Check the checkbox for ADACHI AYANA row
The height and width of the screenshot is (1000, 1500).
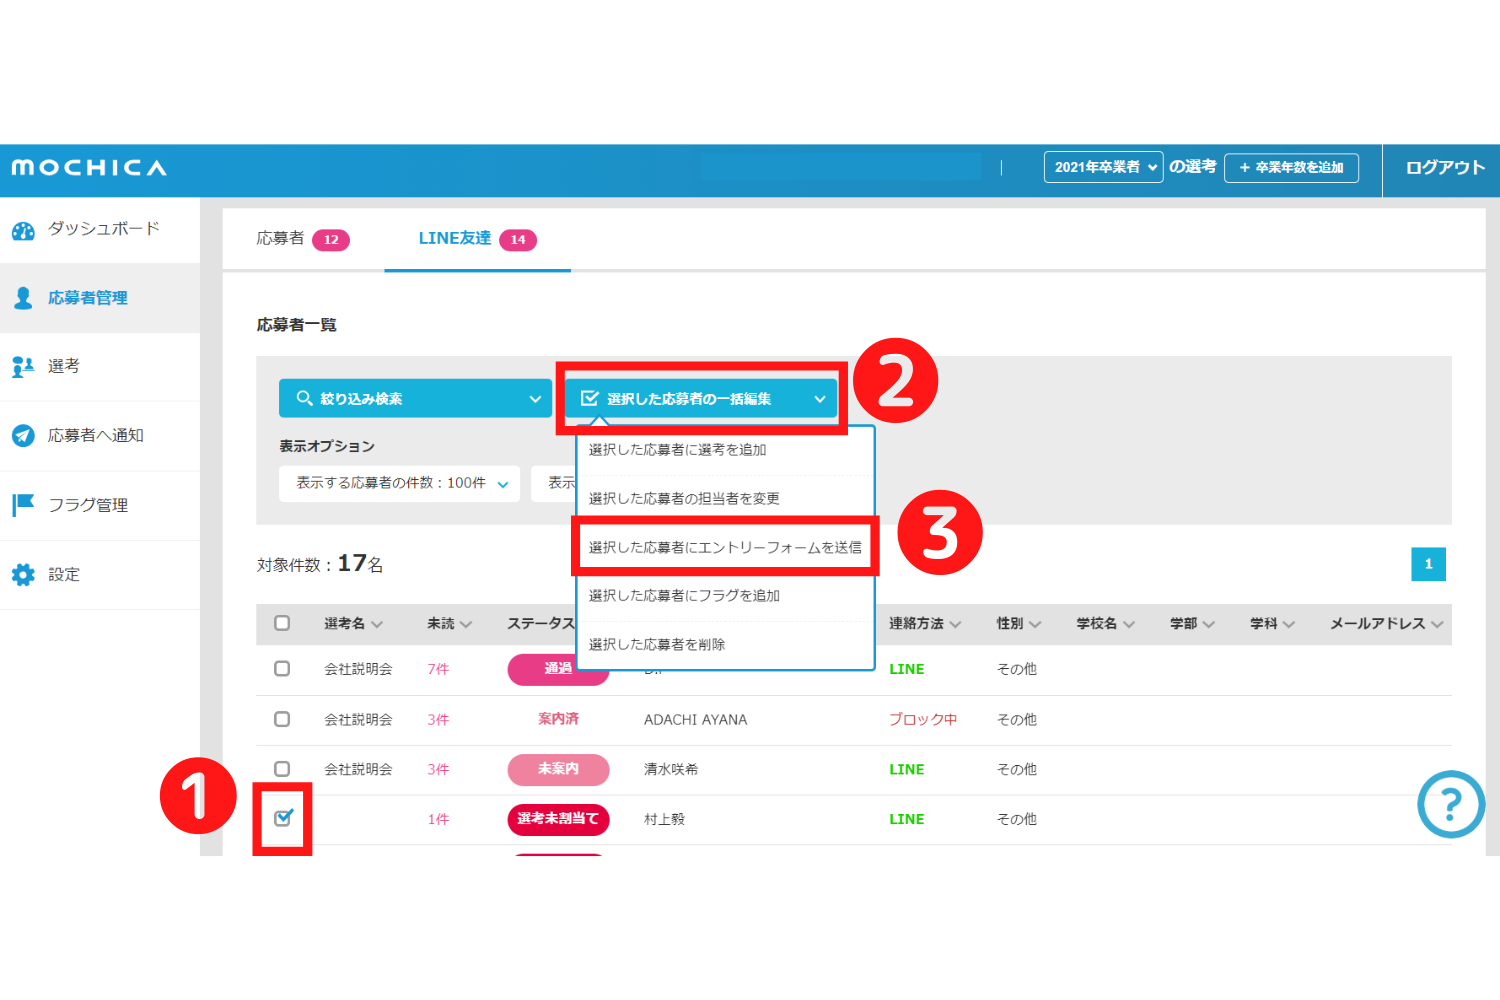point(282,719)
